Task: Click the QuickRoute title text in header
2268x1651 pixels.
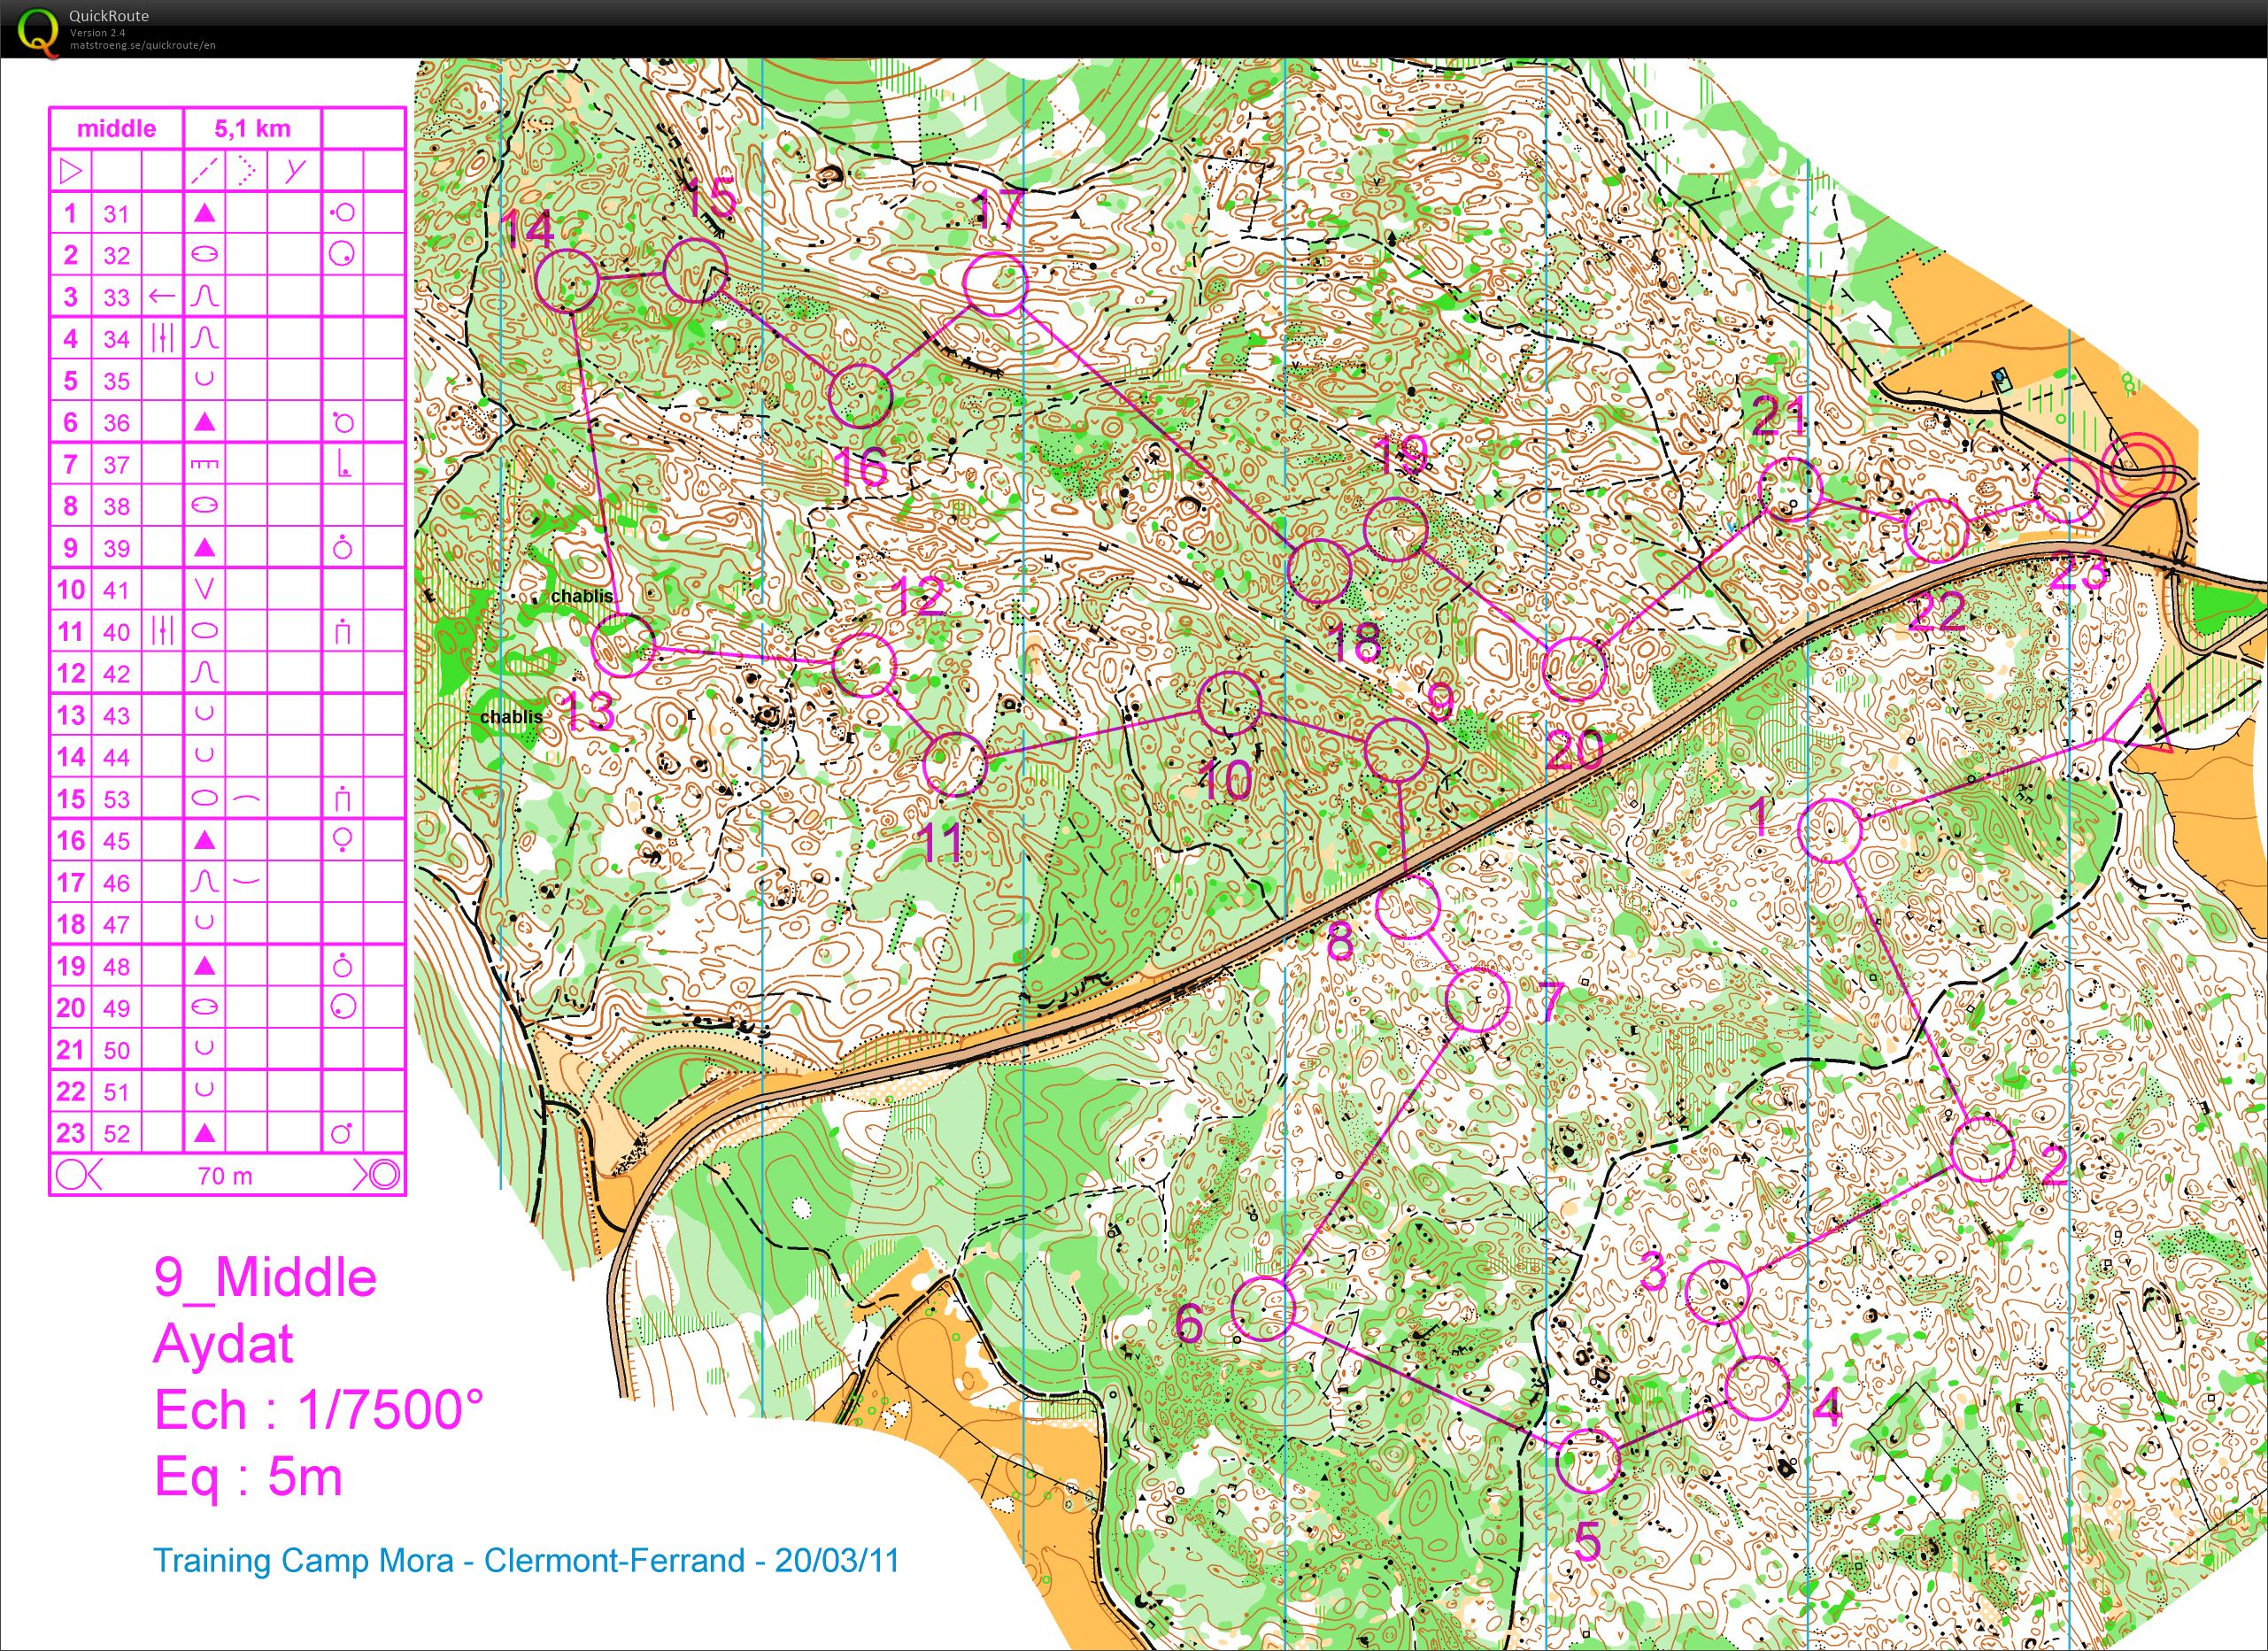Action: tap(109, 15)
